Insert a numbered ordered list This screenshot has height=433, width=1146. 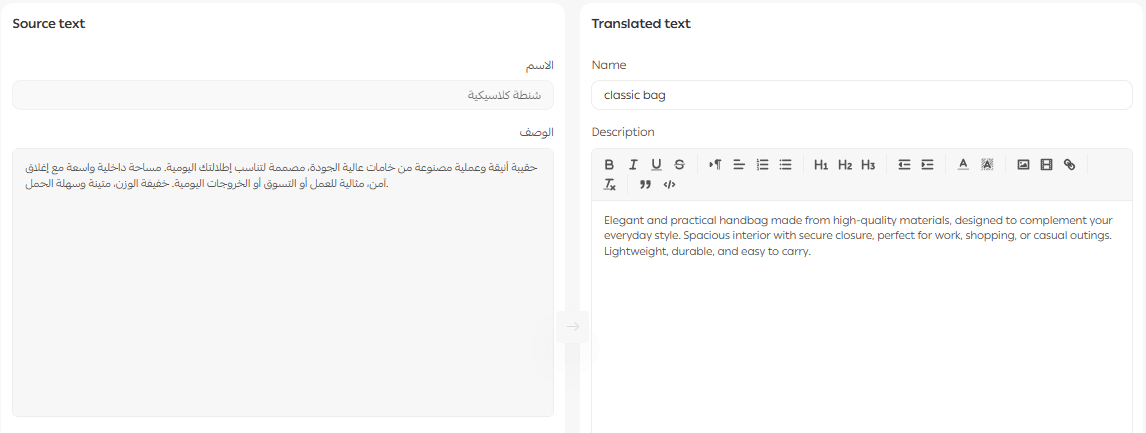pyautogui.click(x=762, y=165)
